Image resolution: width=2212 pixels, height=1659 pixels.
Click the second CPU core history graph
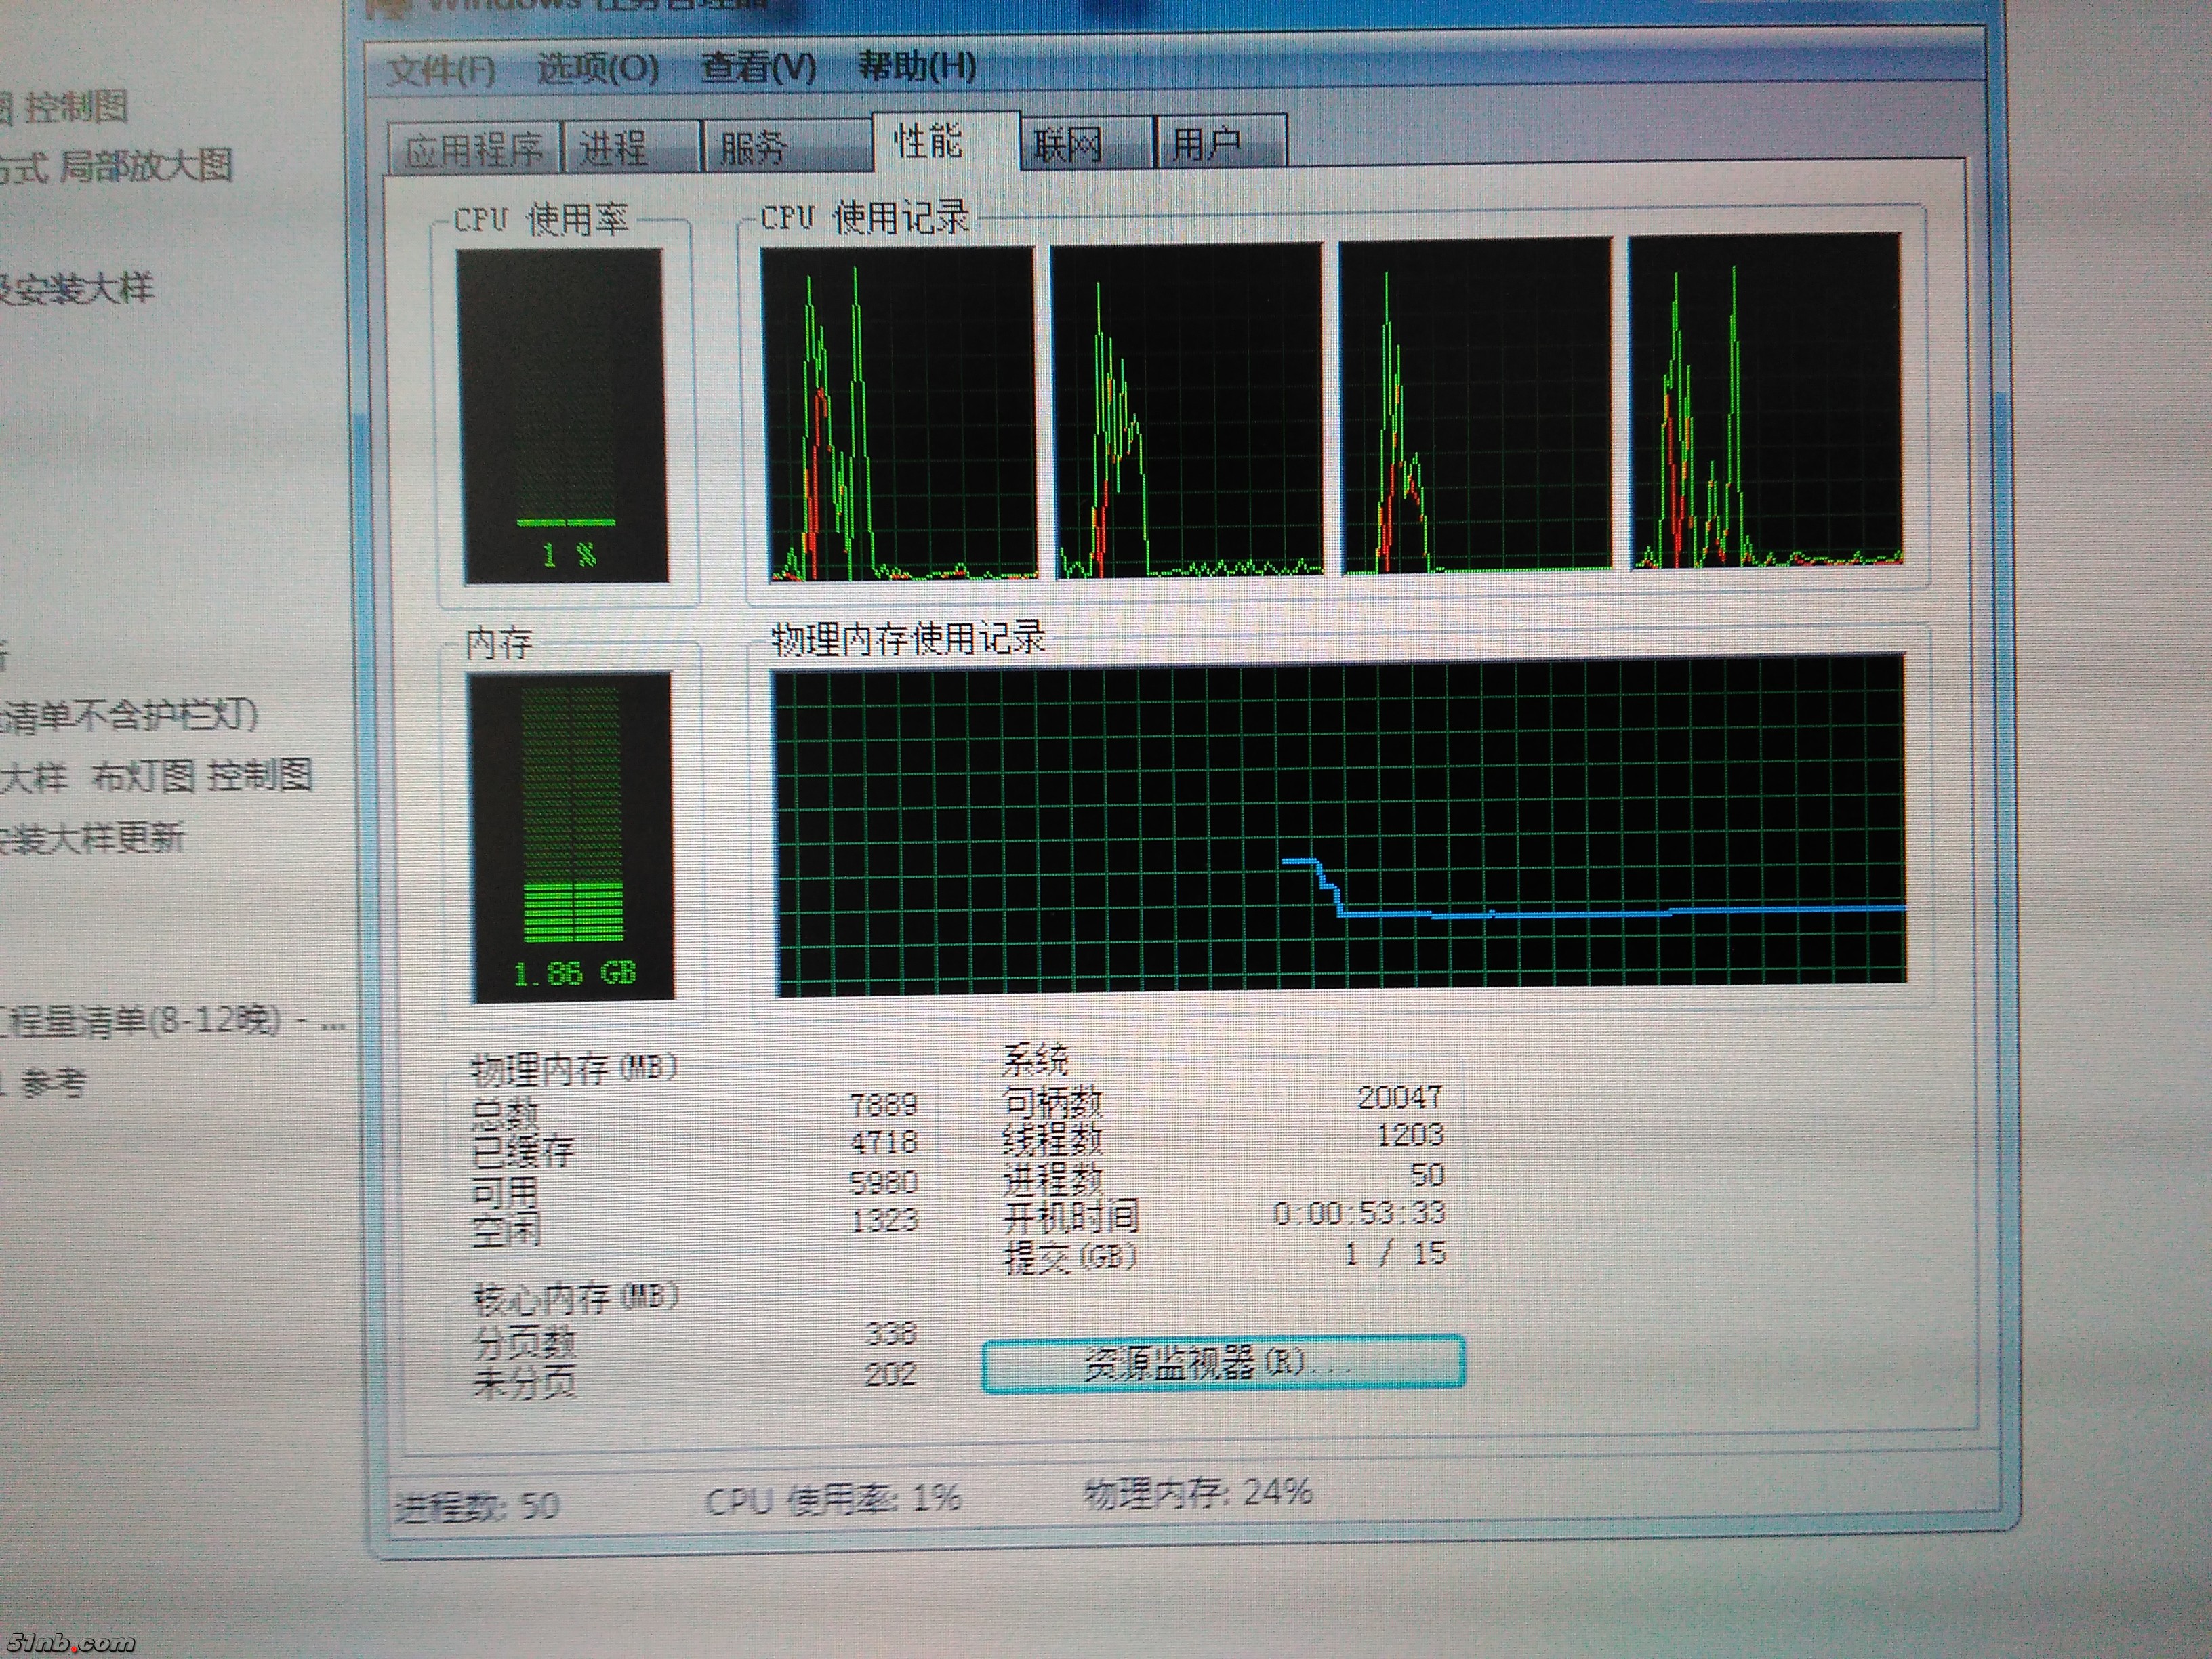point(1187,409)
